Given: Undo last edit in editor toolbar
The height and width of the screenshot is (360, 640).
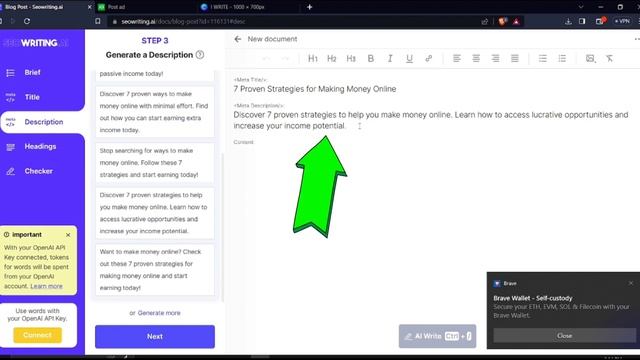Looking at the screenshot, I should point(266,58).
